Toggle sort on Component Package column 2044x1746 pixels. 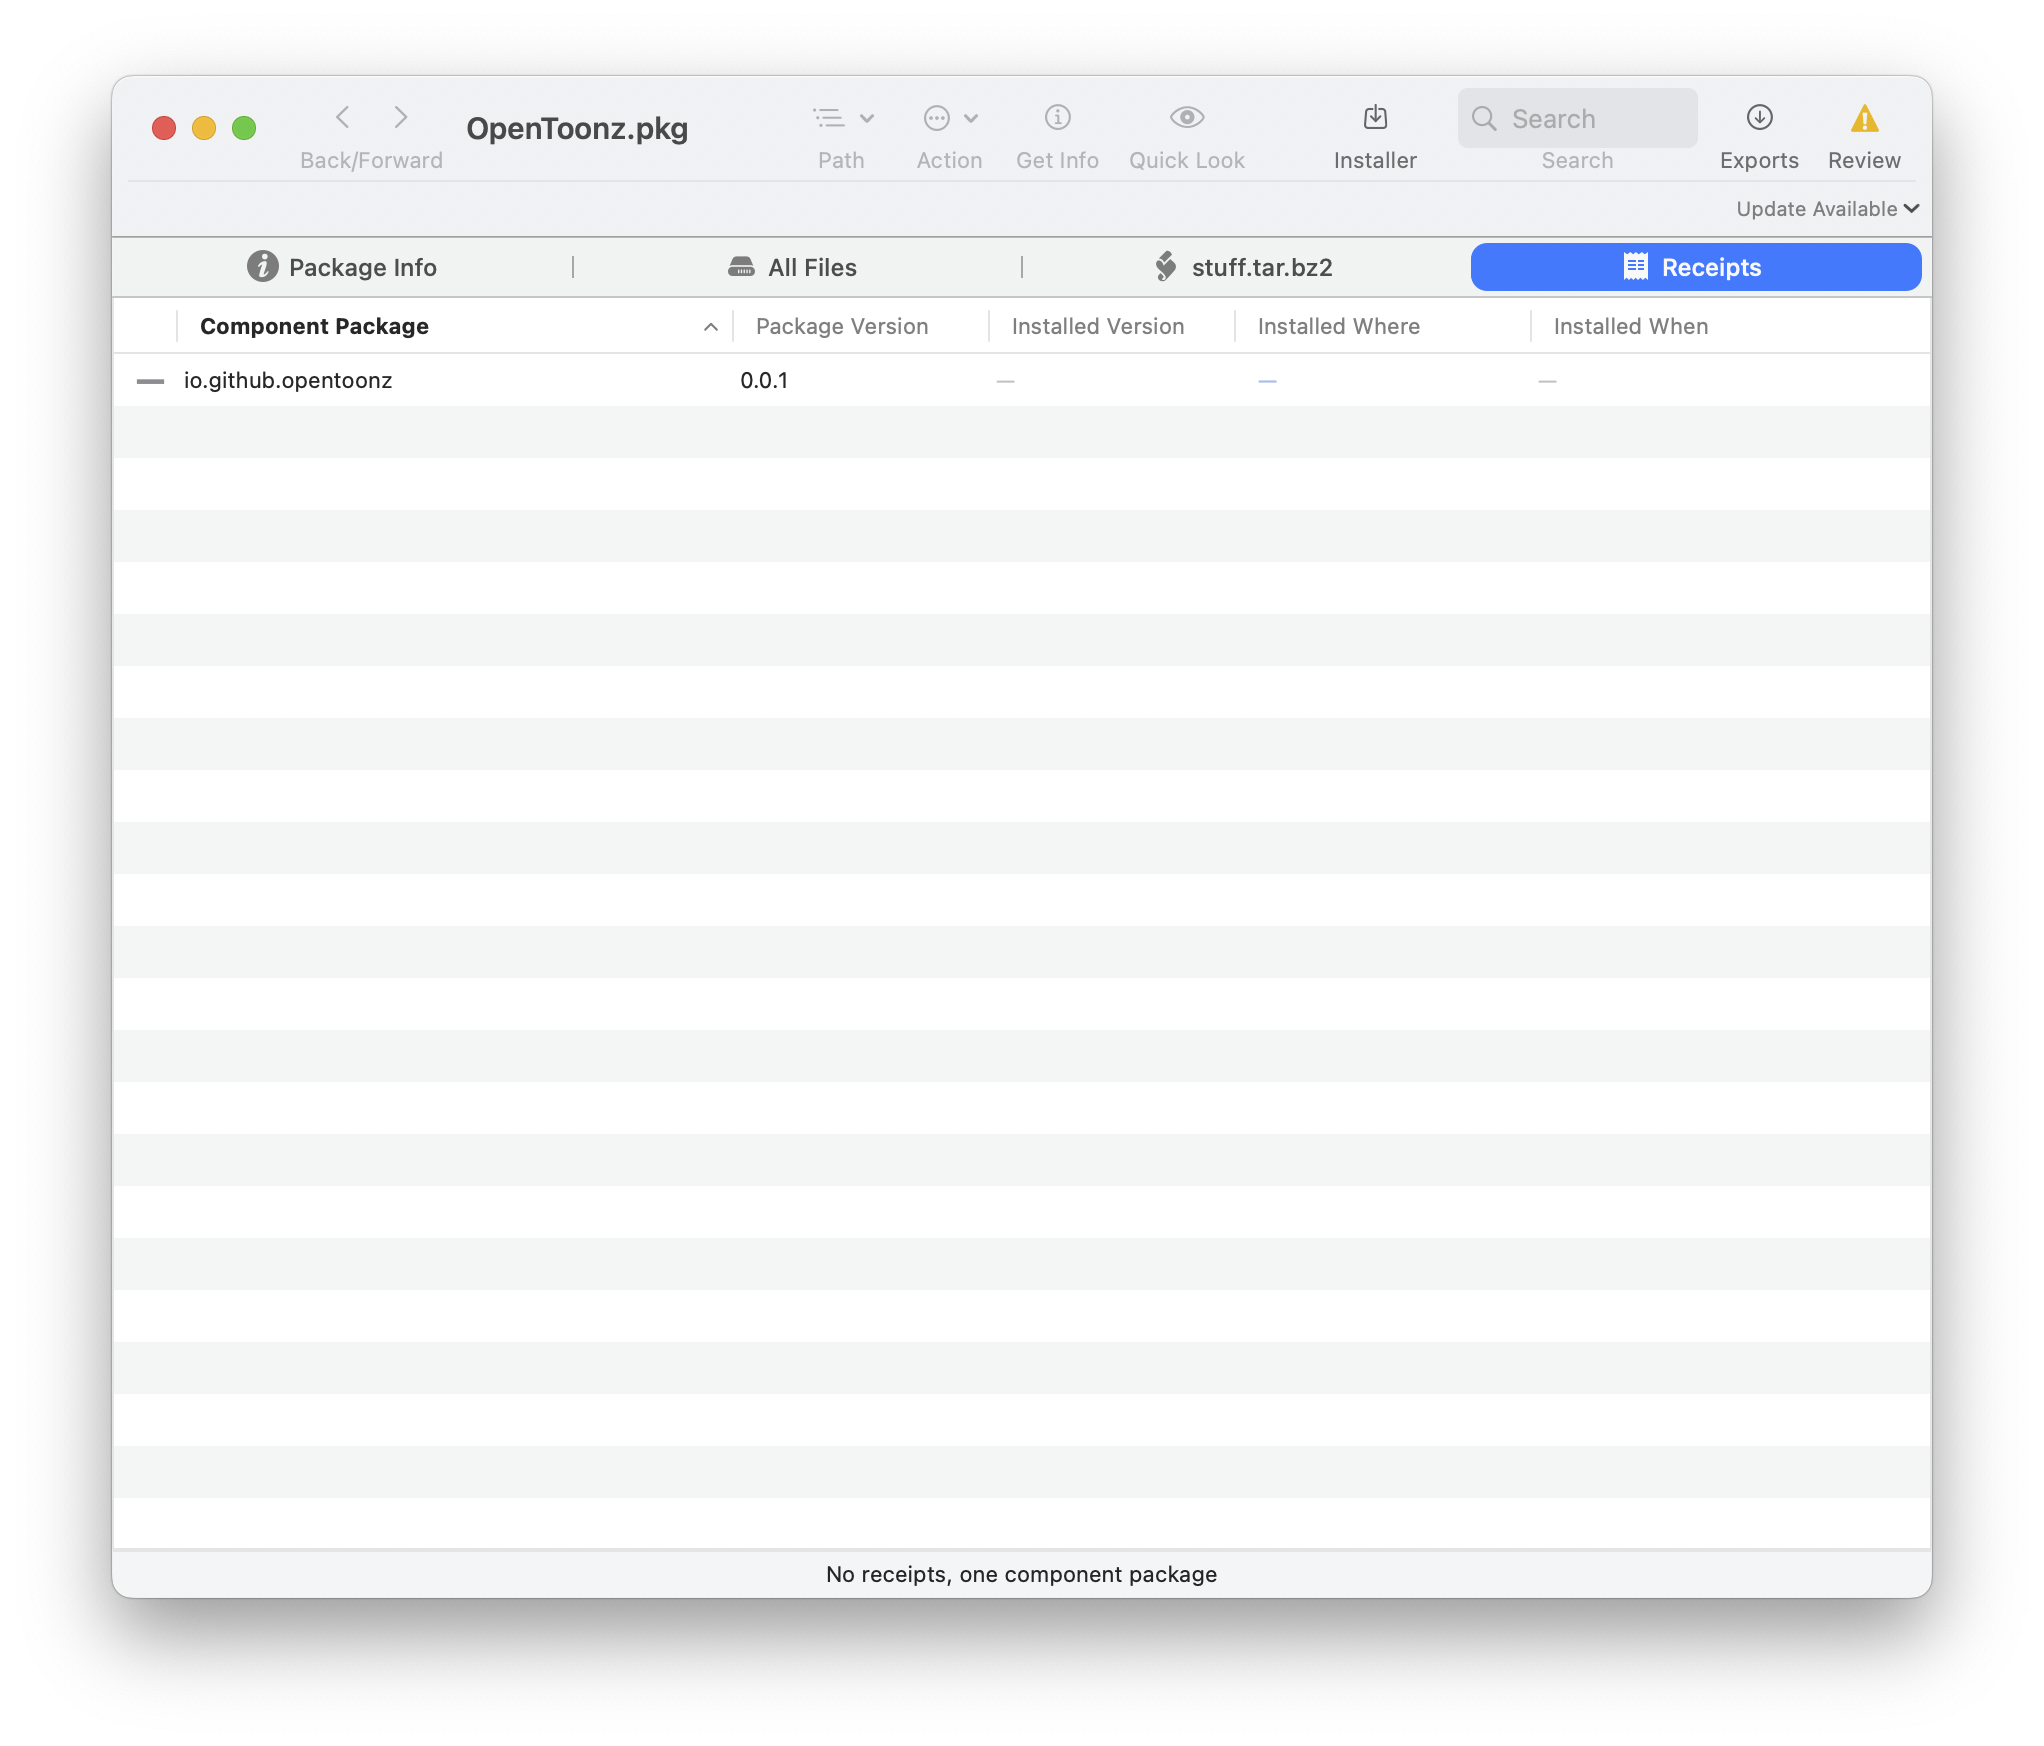tap(313, 326)
